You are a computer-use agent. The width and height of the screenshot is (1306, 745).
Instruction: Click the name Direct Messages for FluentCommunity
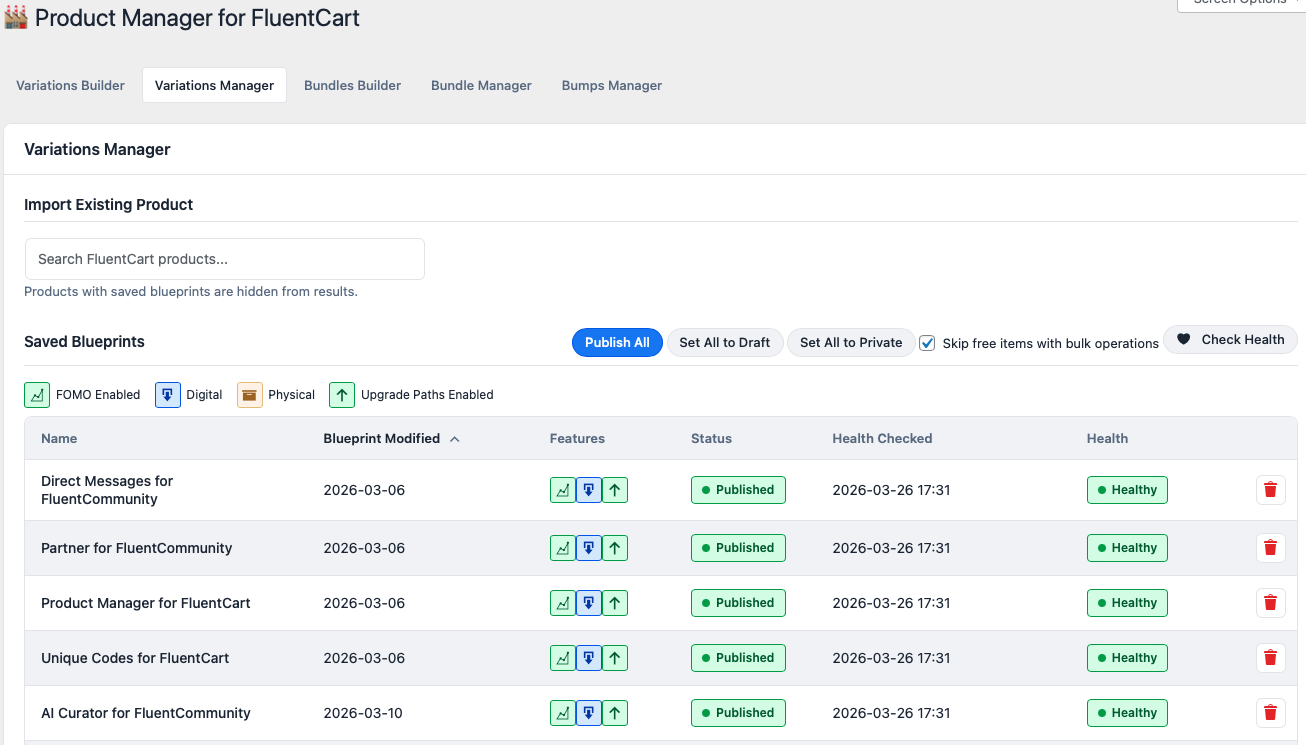[x=107, y=490]
